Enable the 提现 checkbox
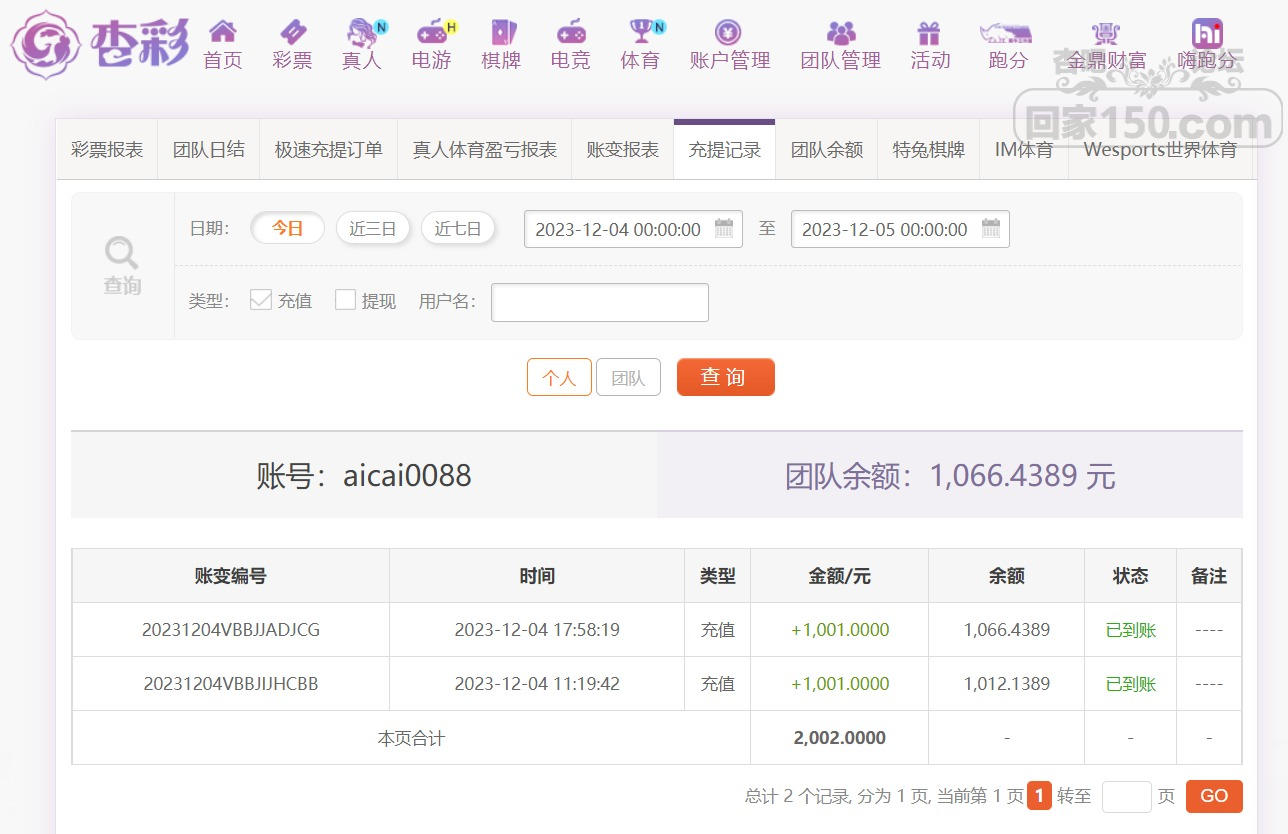 tap(345, 300)
